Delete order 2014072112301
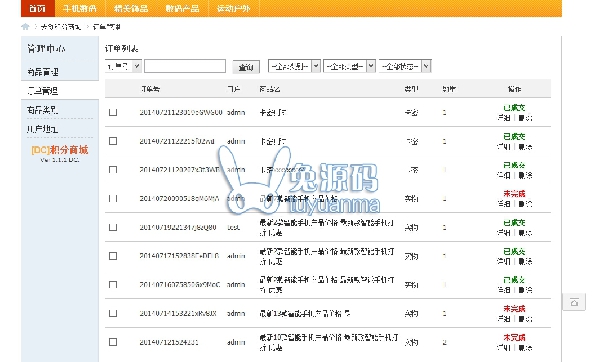The image size is (600, 362). click(525, 118)
